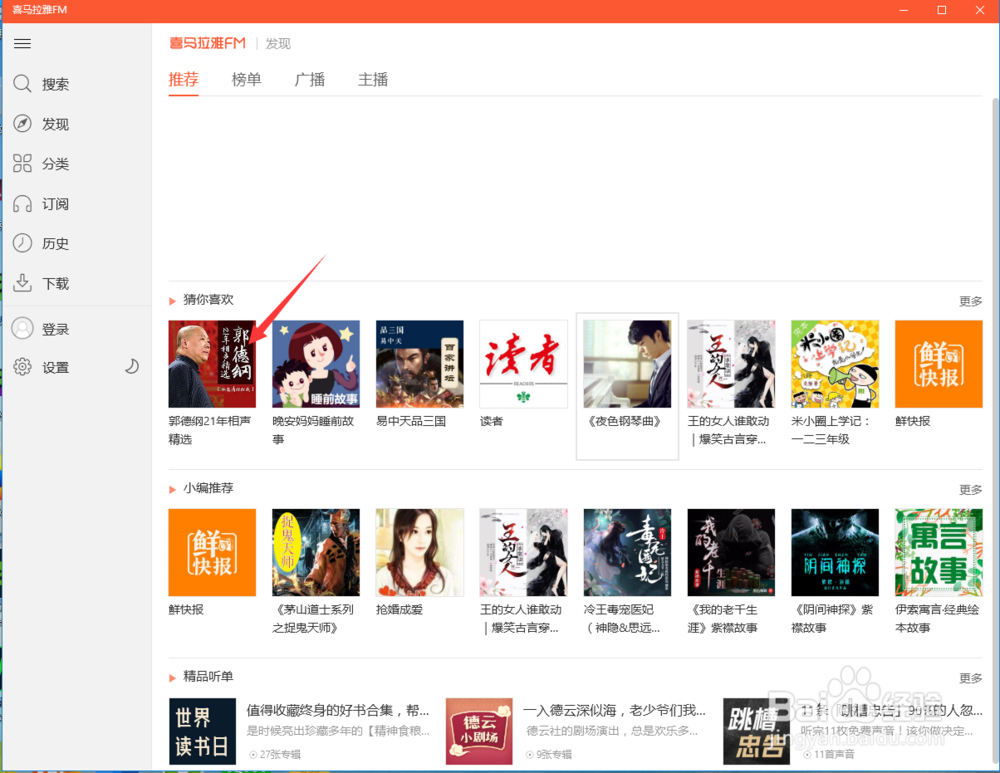The height and width of the screenshot is (773, 1000).
Task: Click 订阅 label in sidebar
Action: [55, 204]
